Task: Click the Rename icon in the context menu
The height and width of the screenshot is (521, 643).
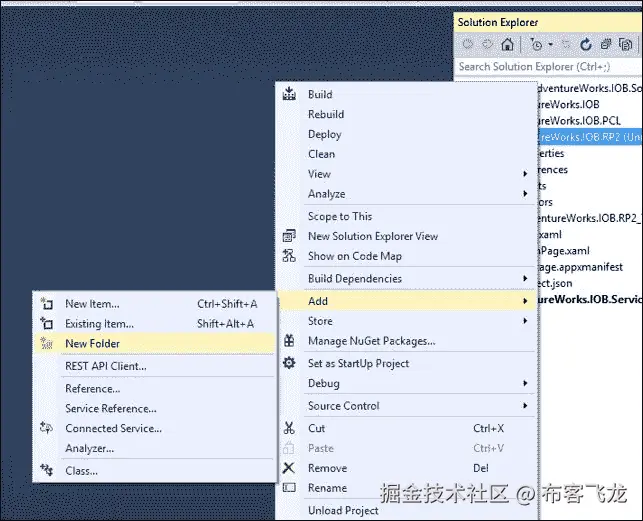Action: (289, 487)
